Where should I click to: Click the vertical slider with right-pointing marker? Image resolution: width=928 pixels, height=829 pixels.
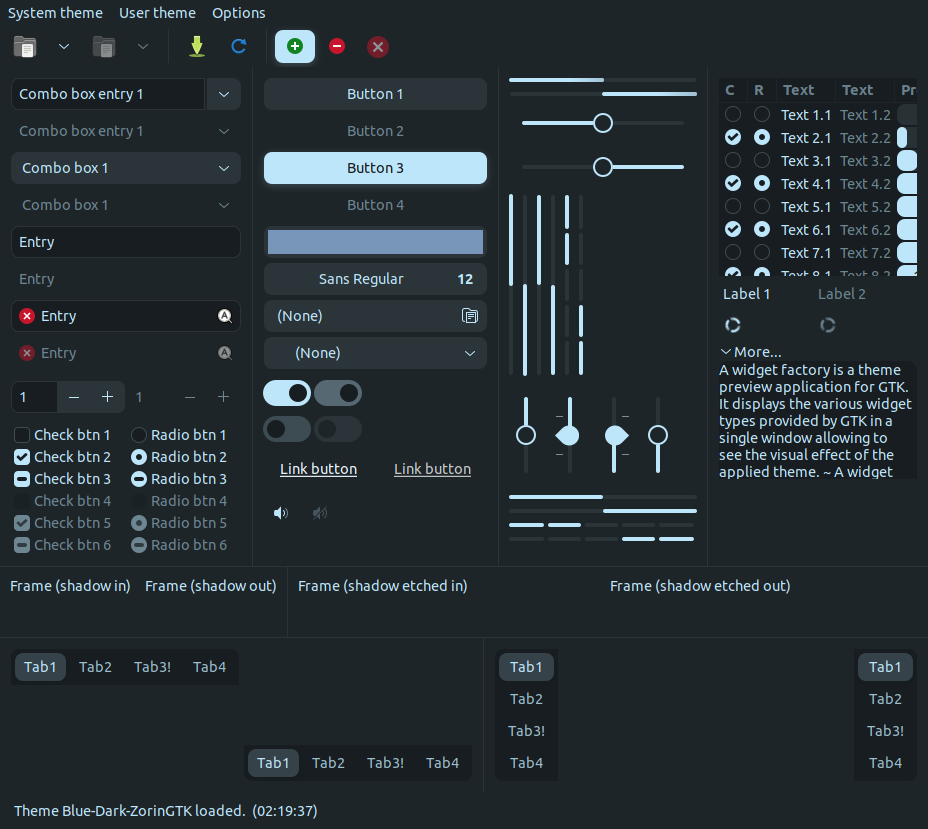coord(614,436)
